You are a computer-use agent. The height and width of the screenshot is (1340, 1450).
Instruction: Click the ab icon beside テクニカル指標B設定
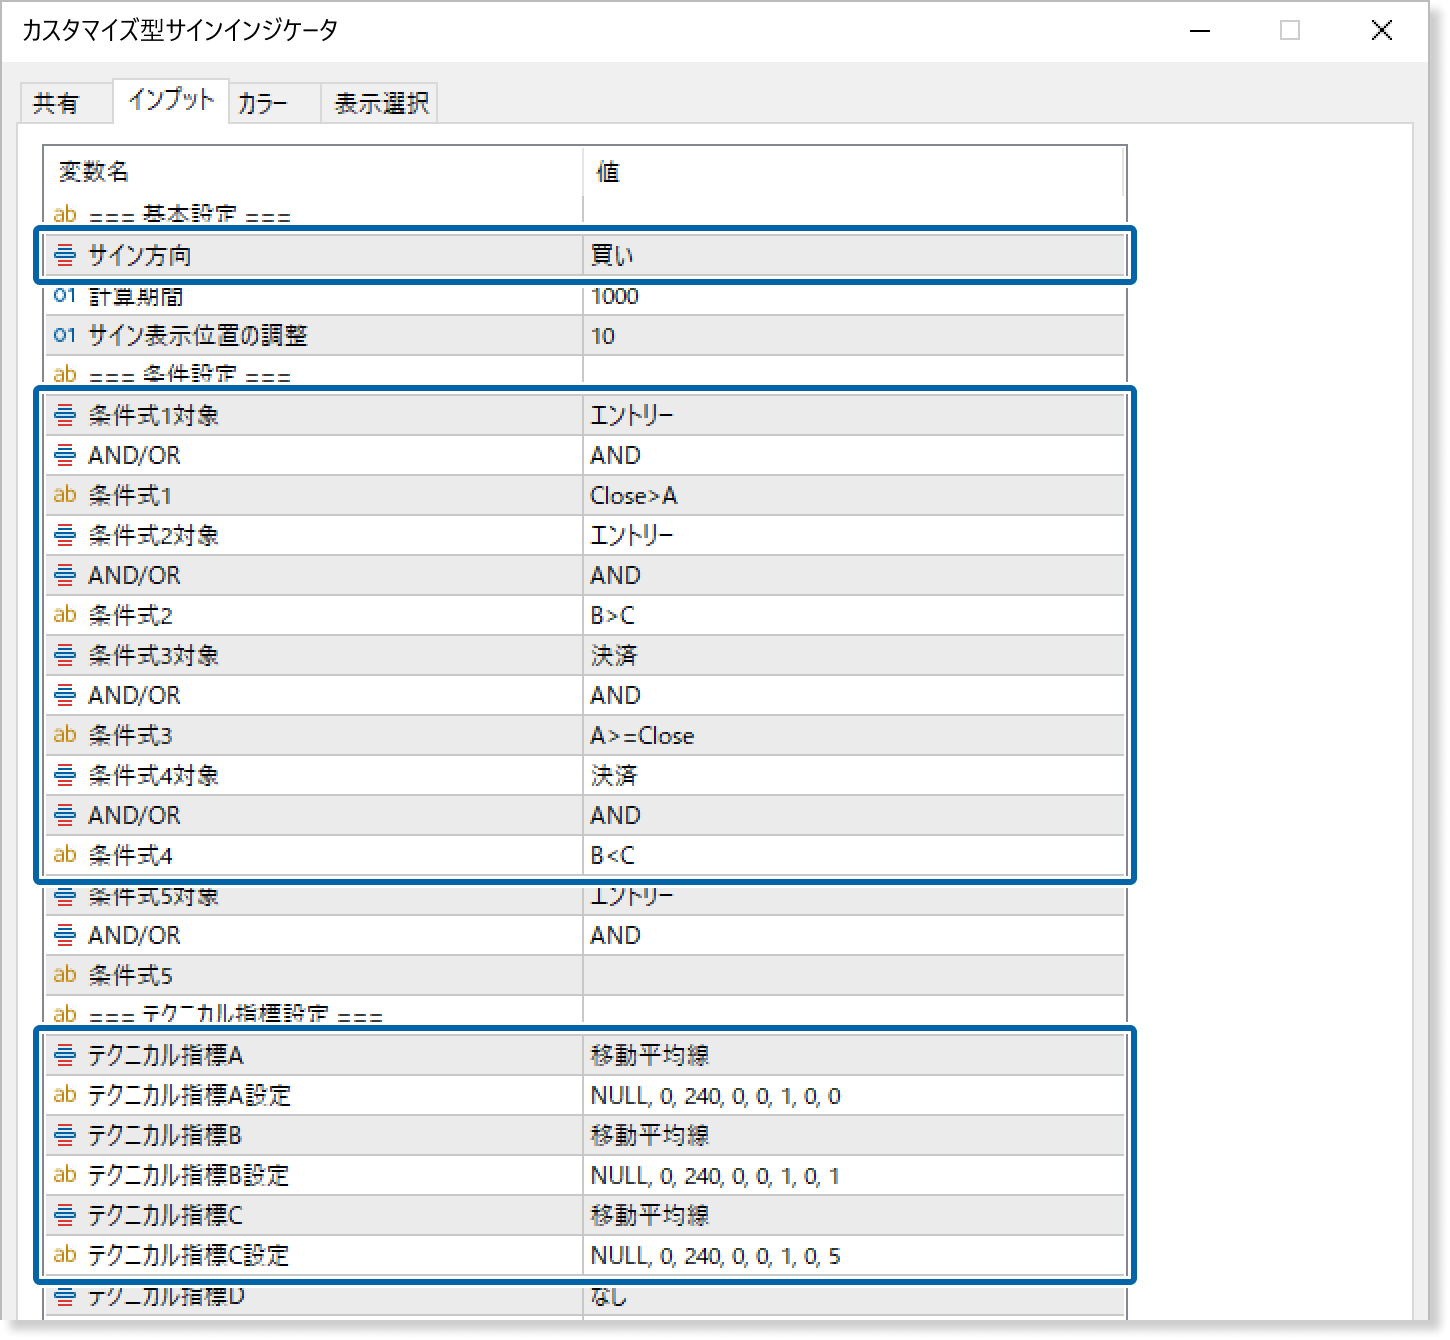pyautogui.click(x=64, y=1175)
